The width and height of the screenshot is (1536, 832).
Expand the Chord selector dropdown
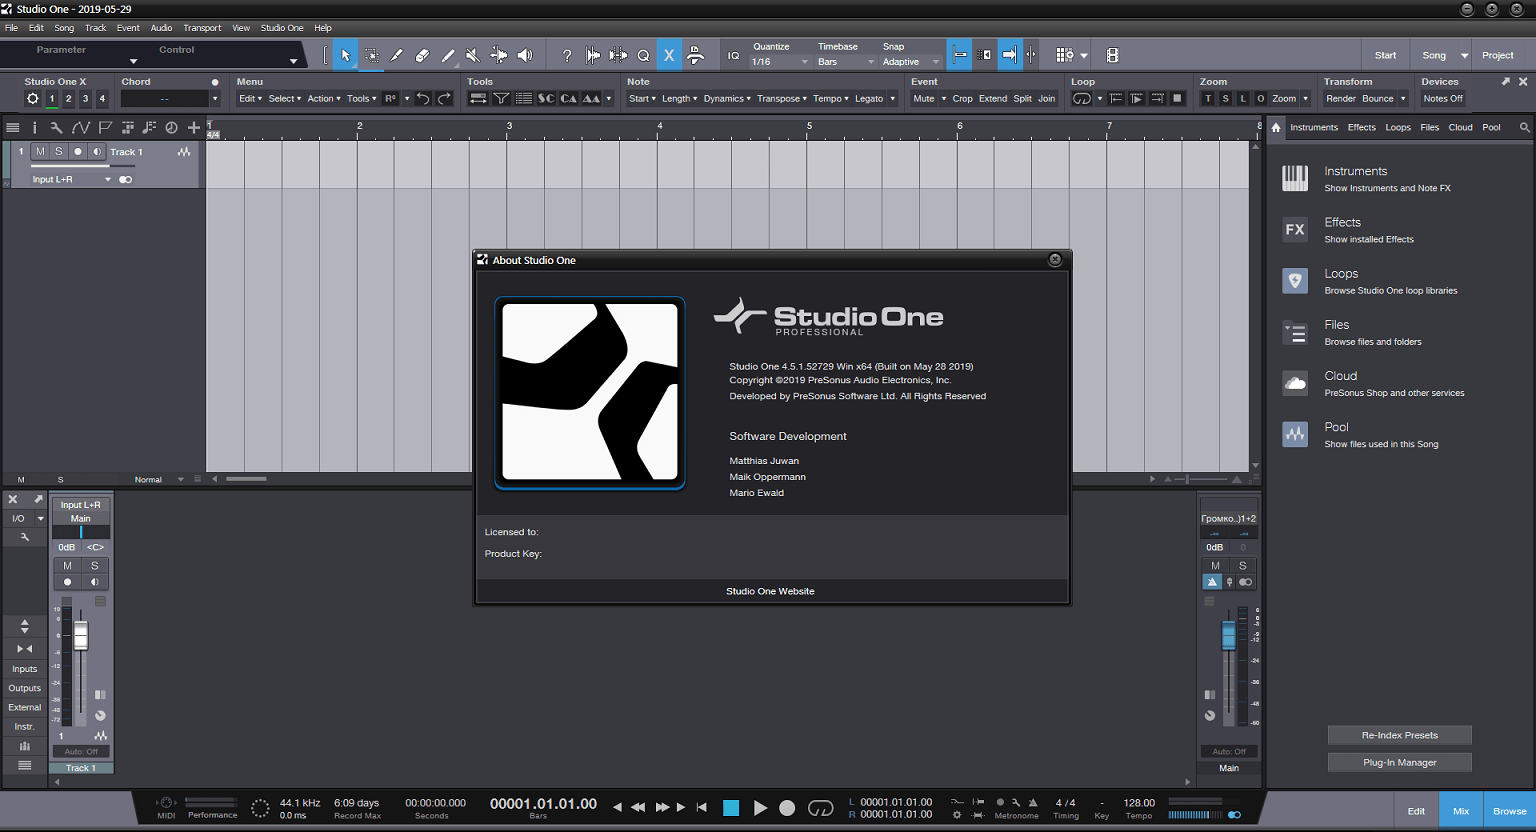coord(214,99)
